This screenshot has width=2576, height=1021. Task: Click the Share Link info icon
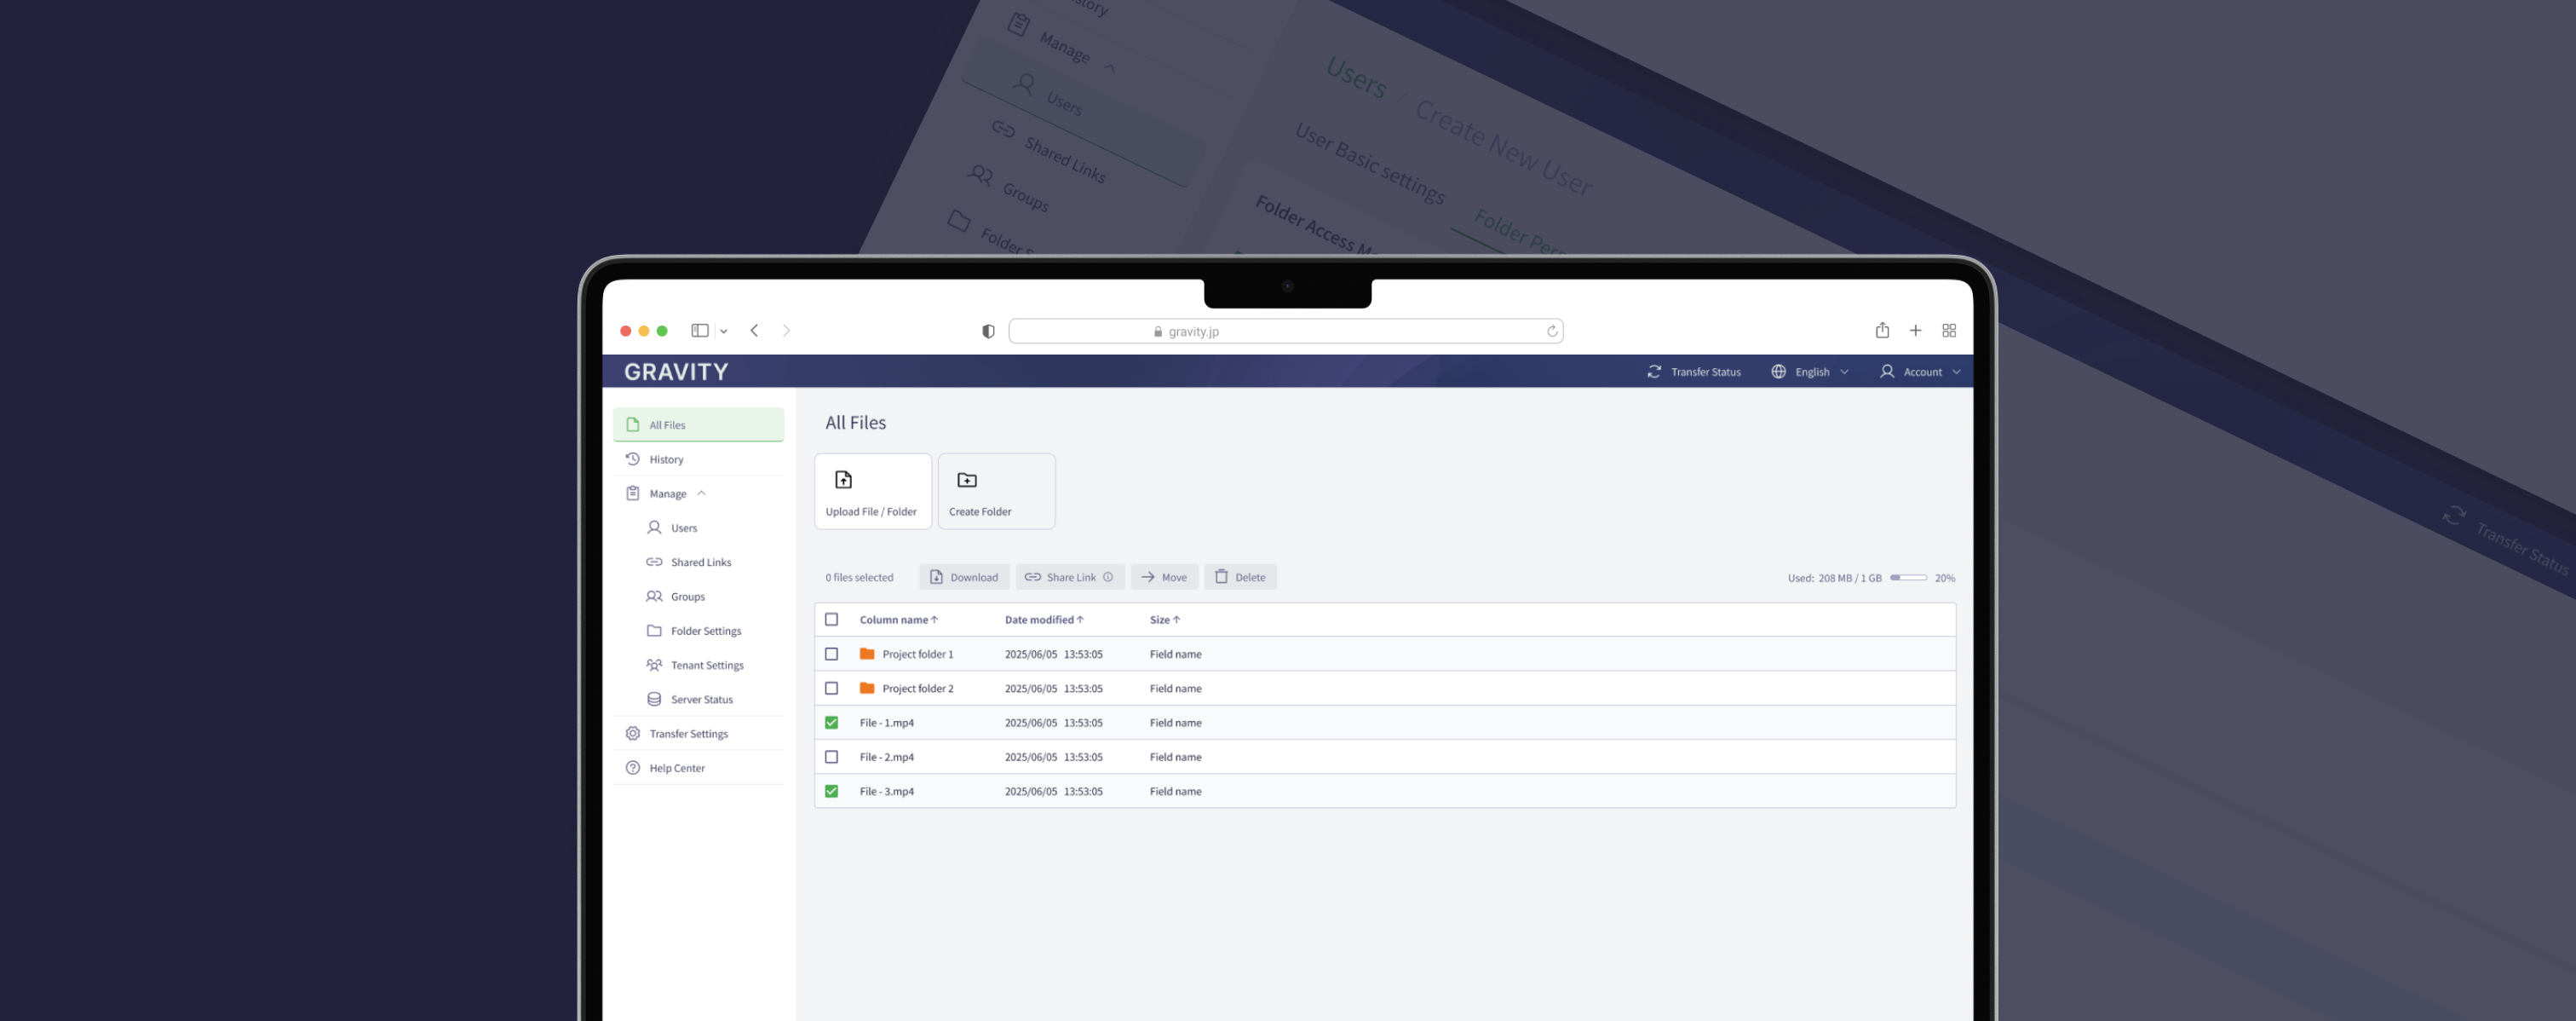[x=1108, y=577]
